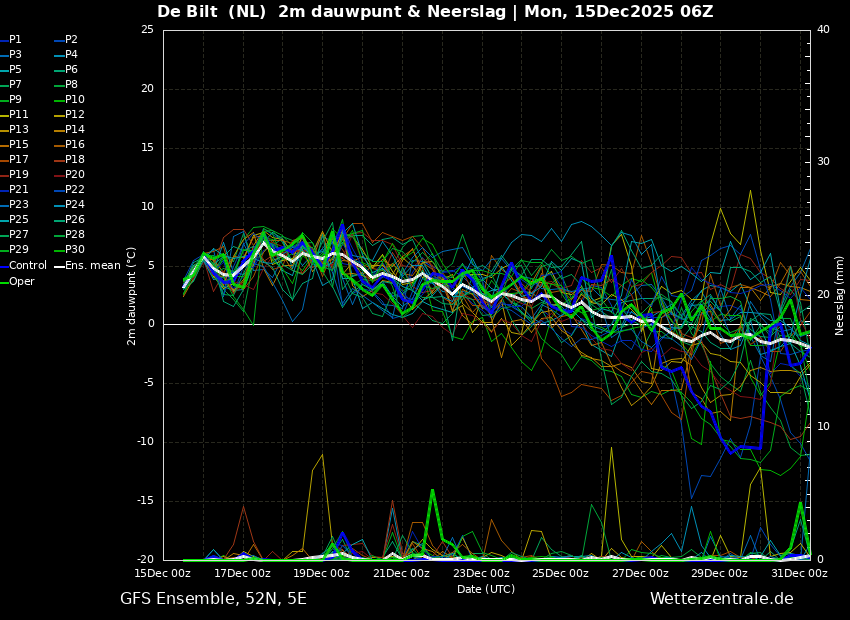Select the '21Dec 00z' date tick

pyautogui.click(x=402, y=573)
